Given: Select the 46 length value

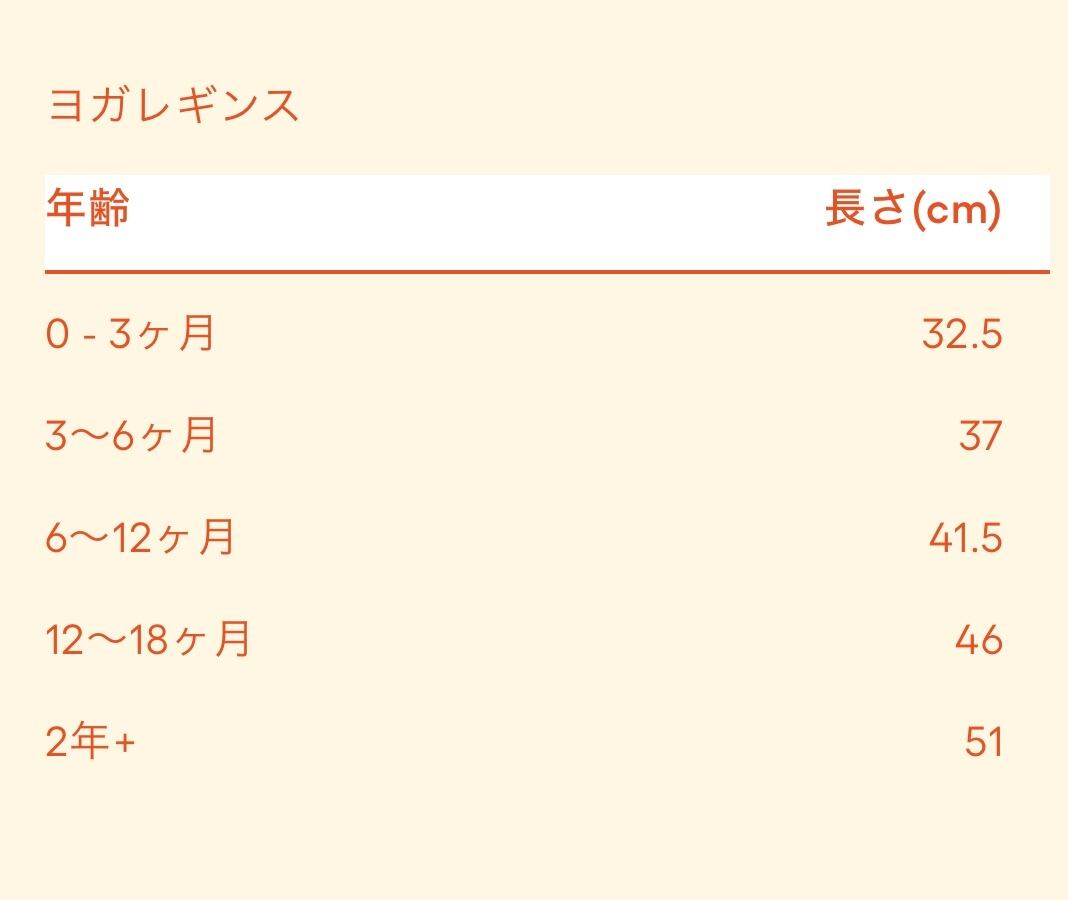Looking at the screenshot, I should pyautogui.click(x=978, y=640).
